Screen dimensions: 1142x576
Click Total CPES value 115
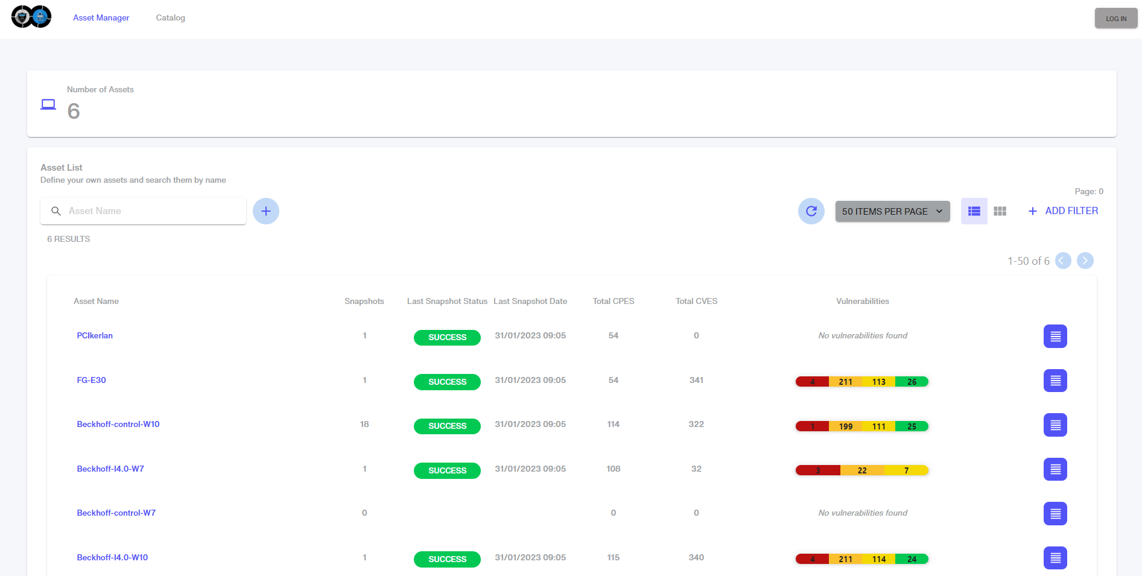613,557
